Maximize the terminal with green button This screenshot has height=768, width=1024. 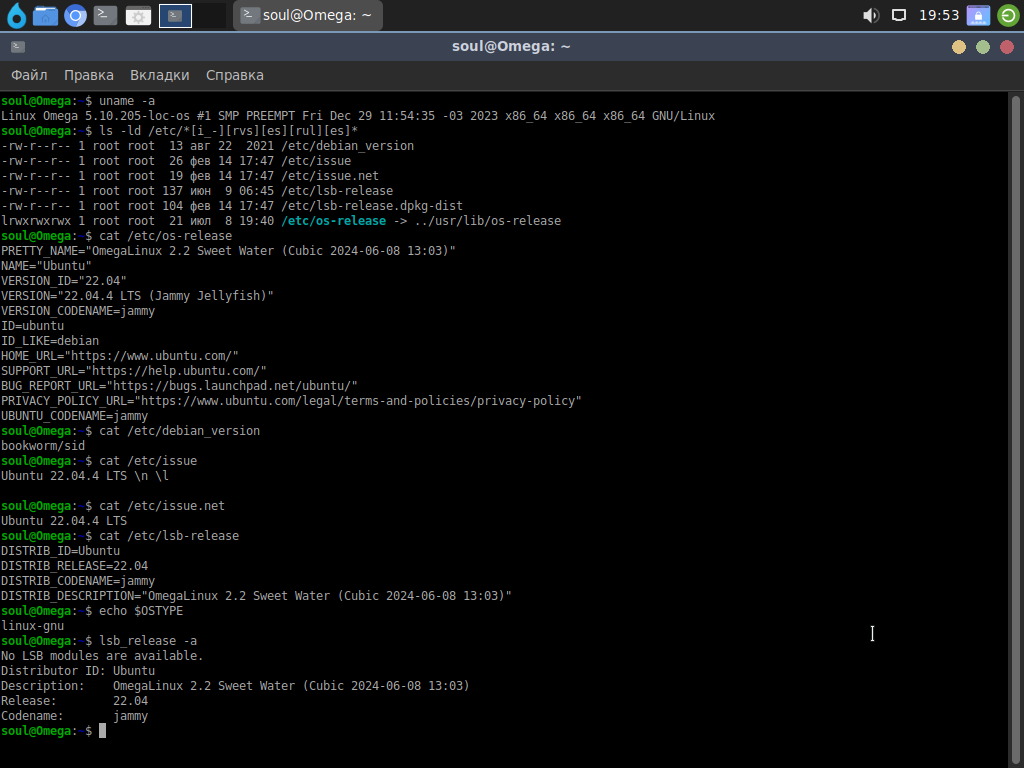(x=983, y=47)
